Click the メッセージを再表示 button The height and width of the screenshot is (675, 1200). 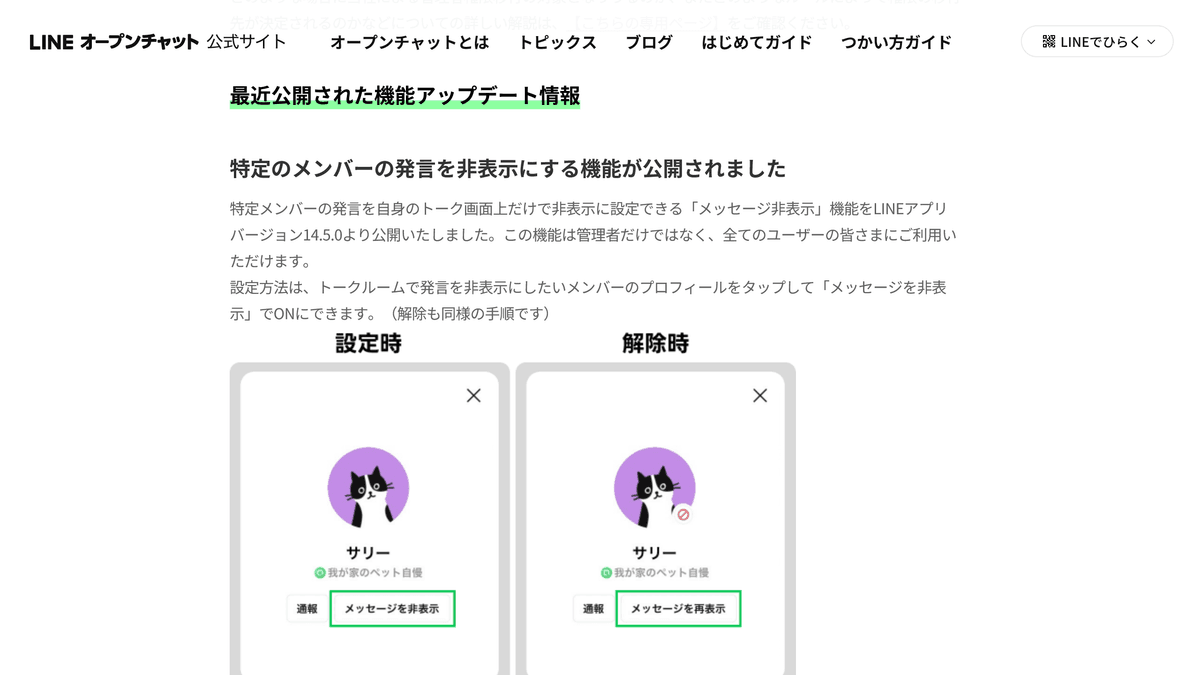(678, 608)
